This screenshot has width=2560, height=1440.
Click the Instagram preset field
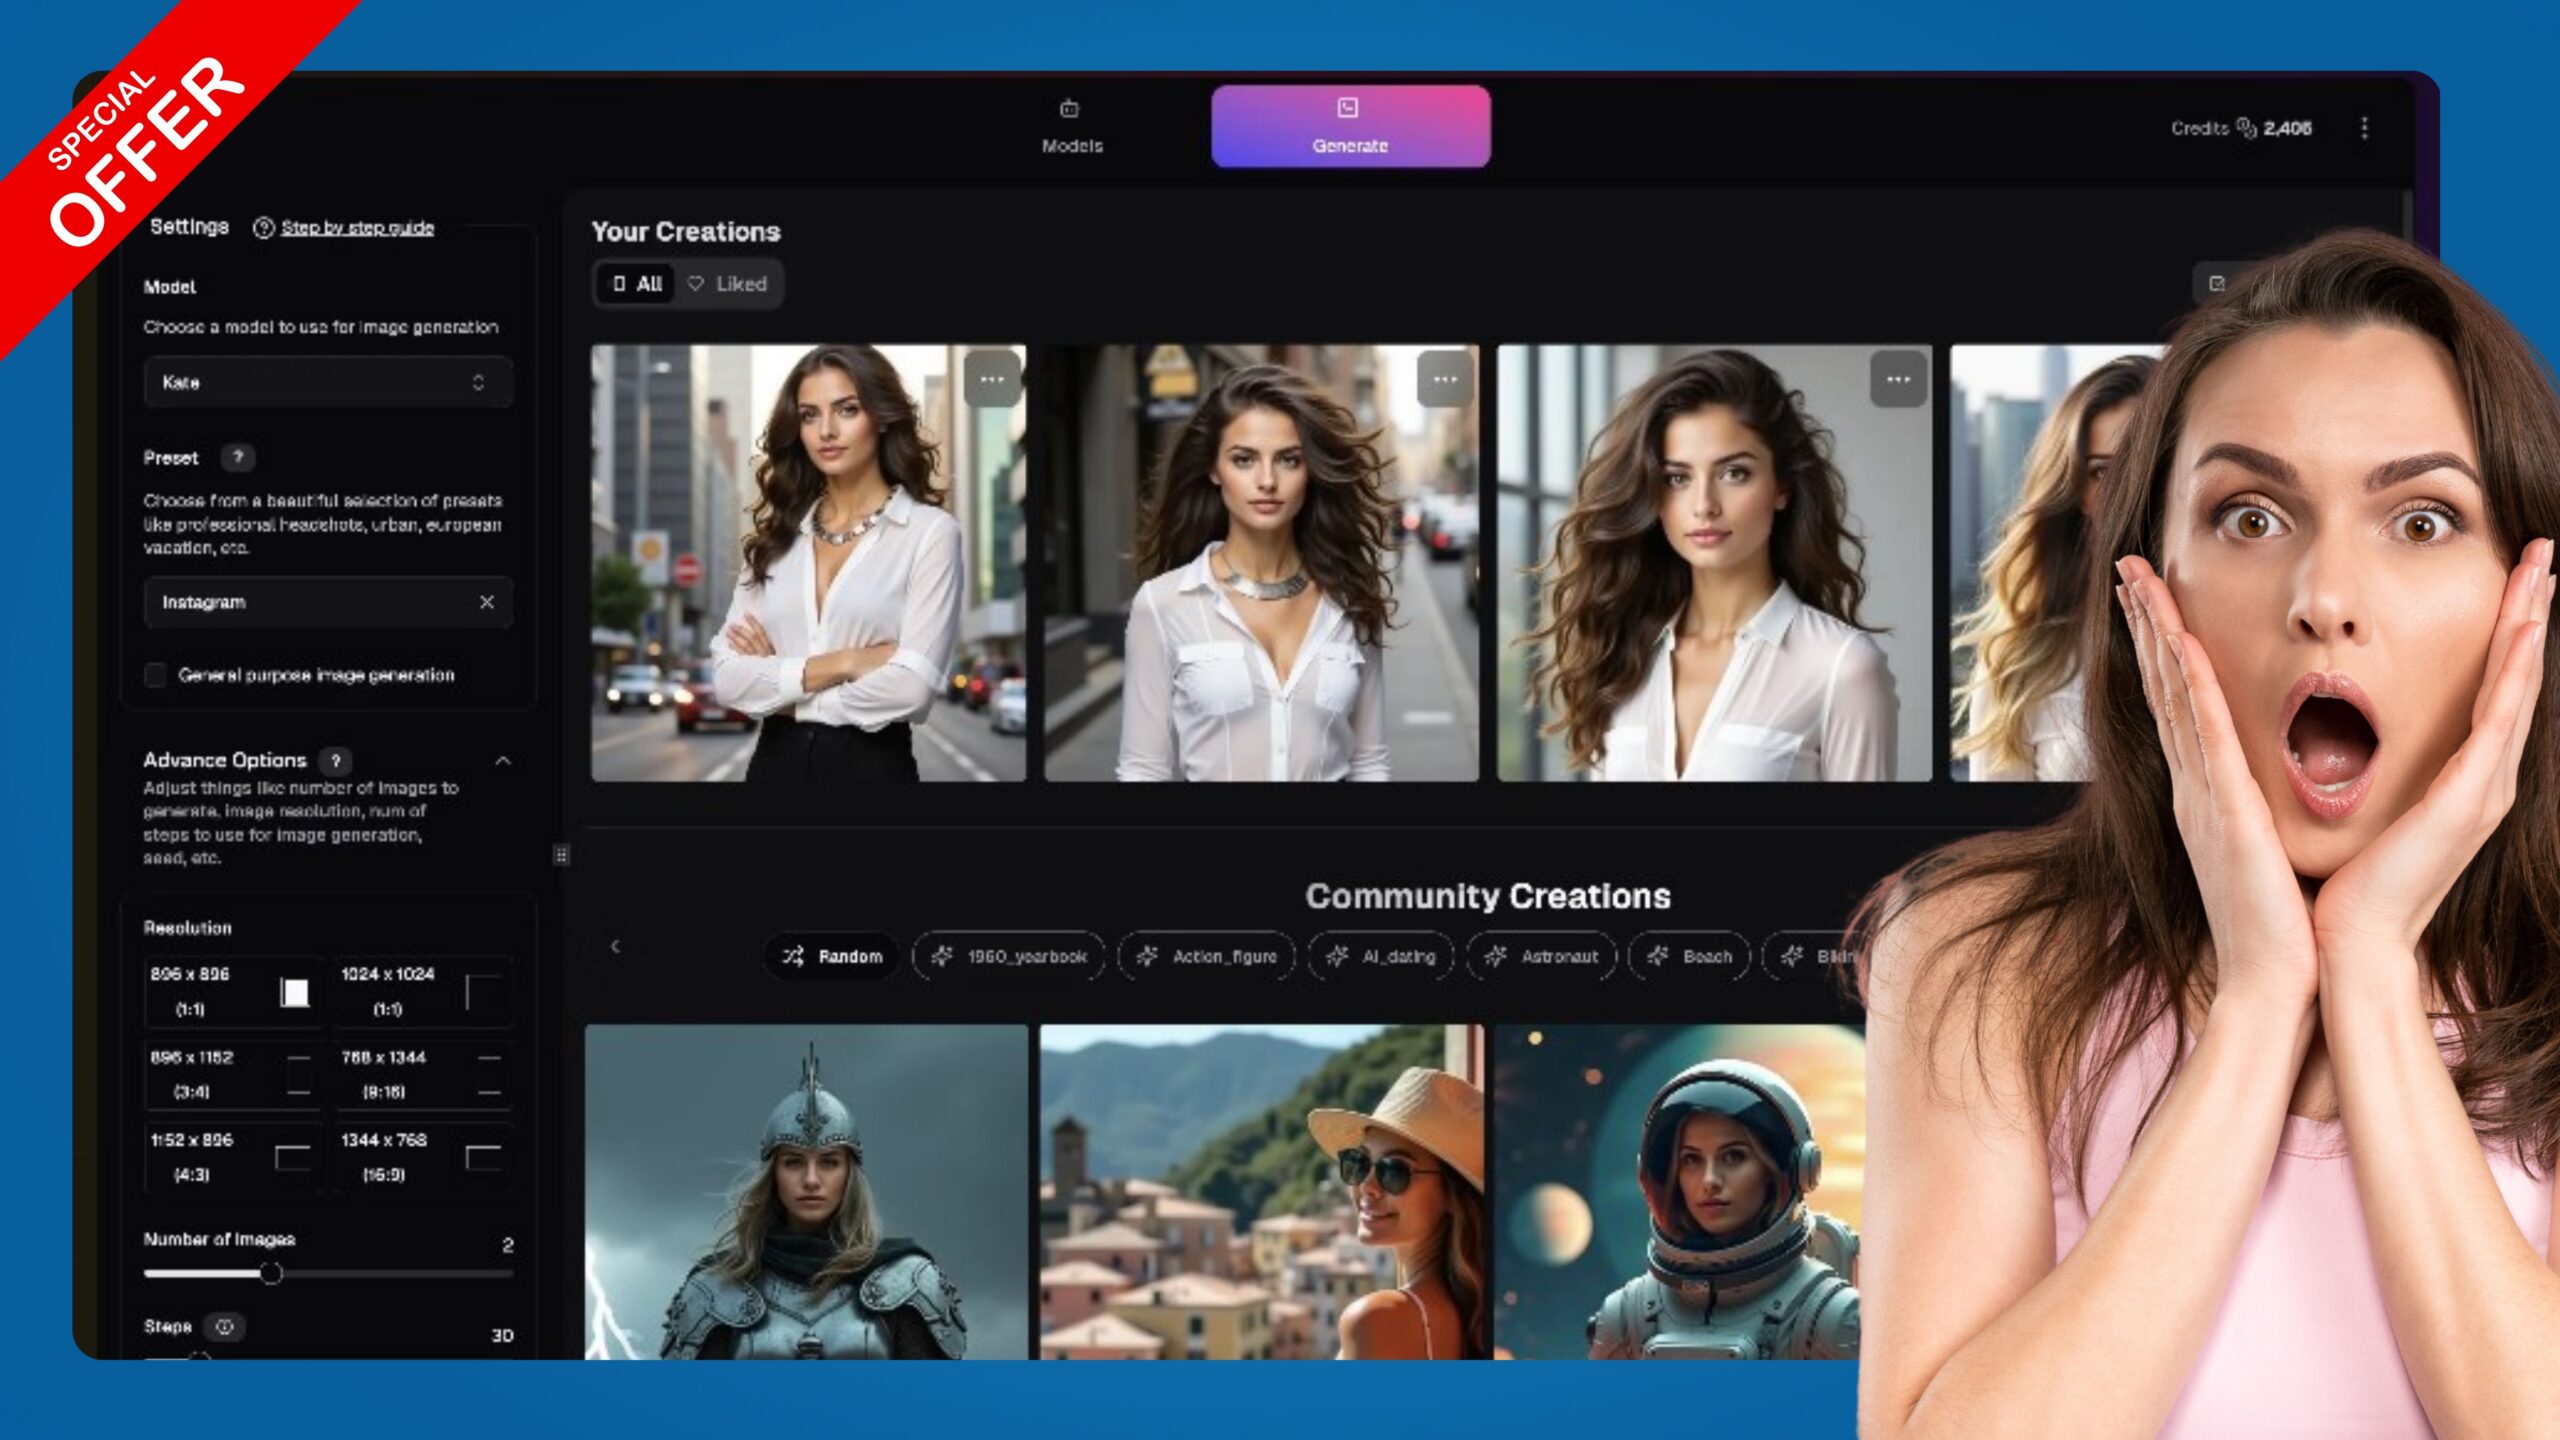(328, 602)
